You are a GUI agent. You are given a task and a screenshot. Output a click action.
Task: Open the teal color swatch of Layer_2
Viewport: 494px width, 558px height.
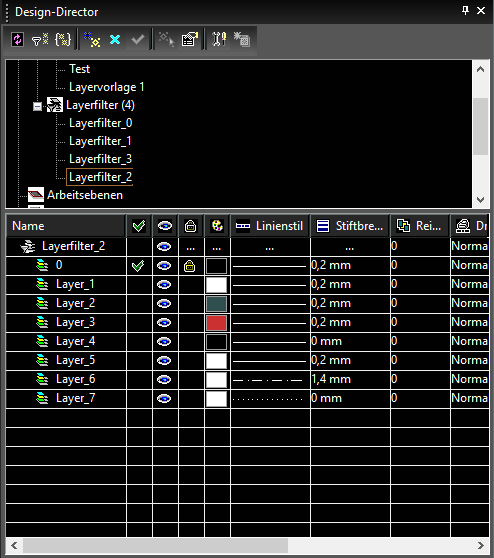[x=216, y=304]
